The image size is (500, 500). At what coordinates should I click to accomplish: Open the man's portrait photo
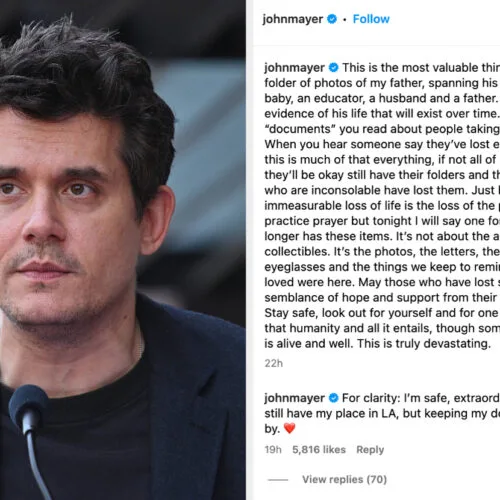coord(123,250)
